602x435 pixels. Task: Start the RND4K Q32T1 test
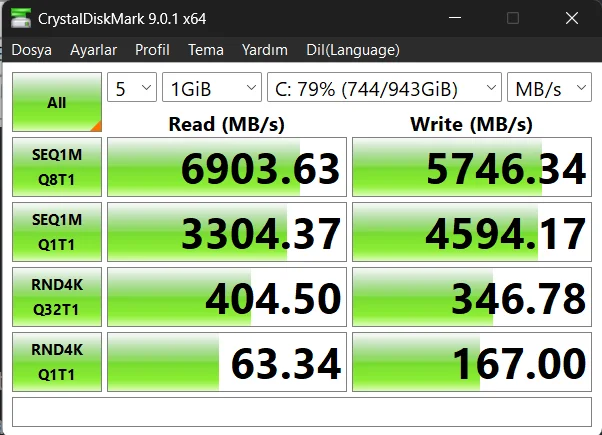pos(57,297)
